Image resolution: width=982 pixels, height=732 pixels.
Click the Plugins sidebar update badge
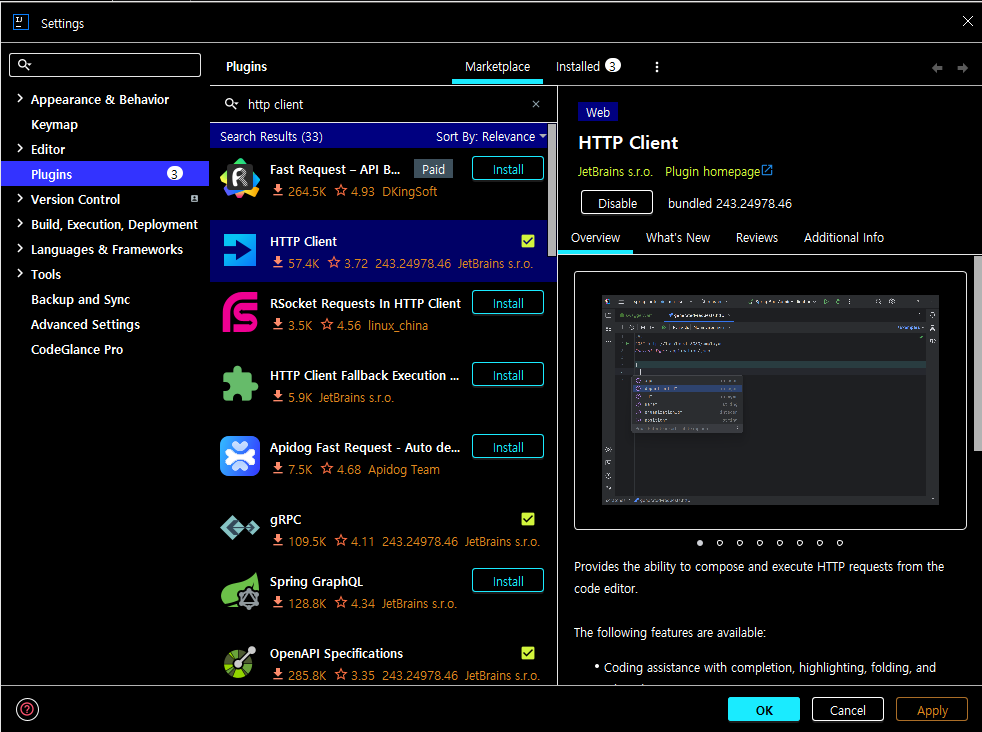coord(175,173)
